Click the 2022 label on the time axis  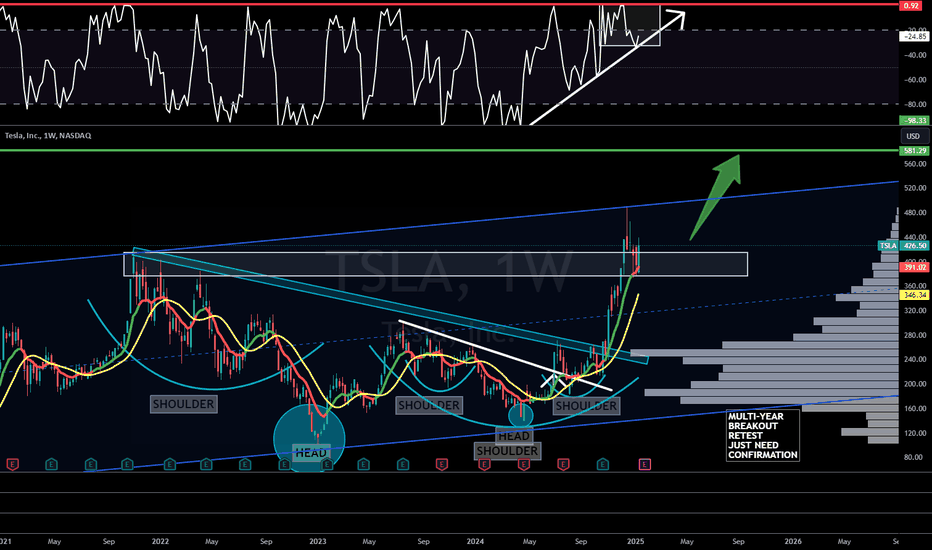pyautogui.click(x=160, y=541)
